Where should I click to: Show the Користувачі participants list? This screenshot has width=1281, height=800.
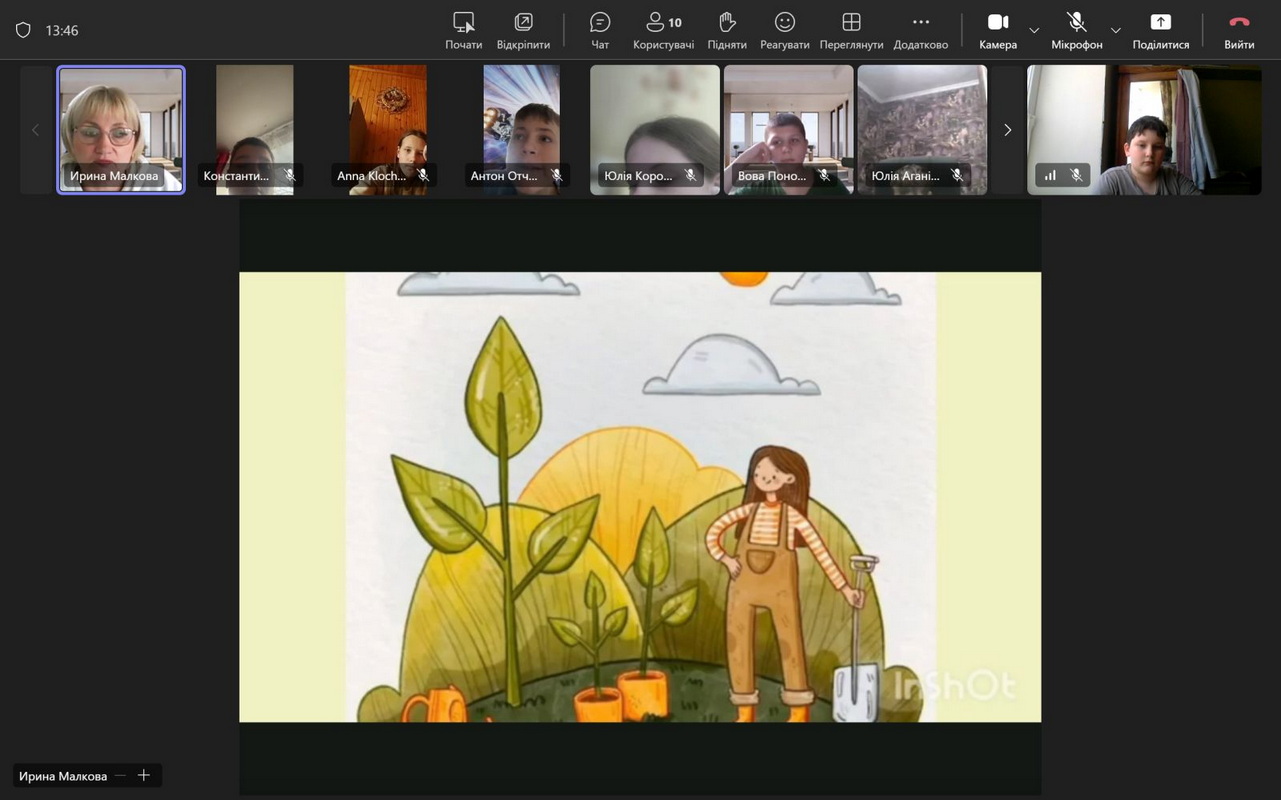(x=663, y=30)
